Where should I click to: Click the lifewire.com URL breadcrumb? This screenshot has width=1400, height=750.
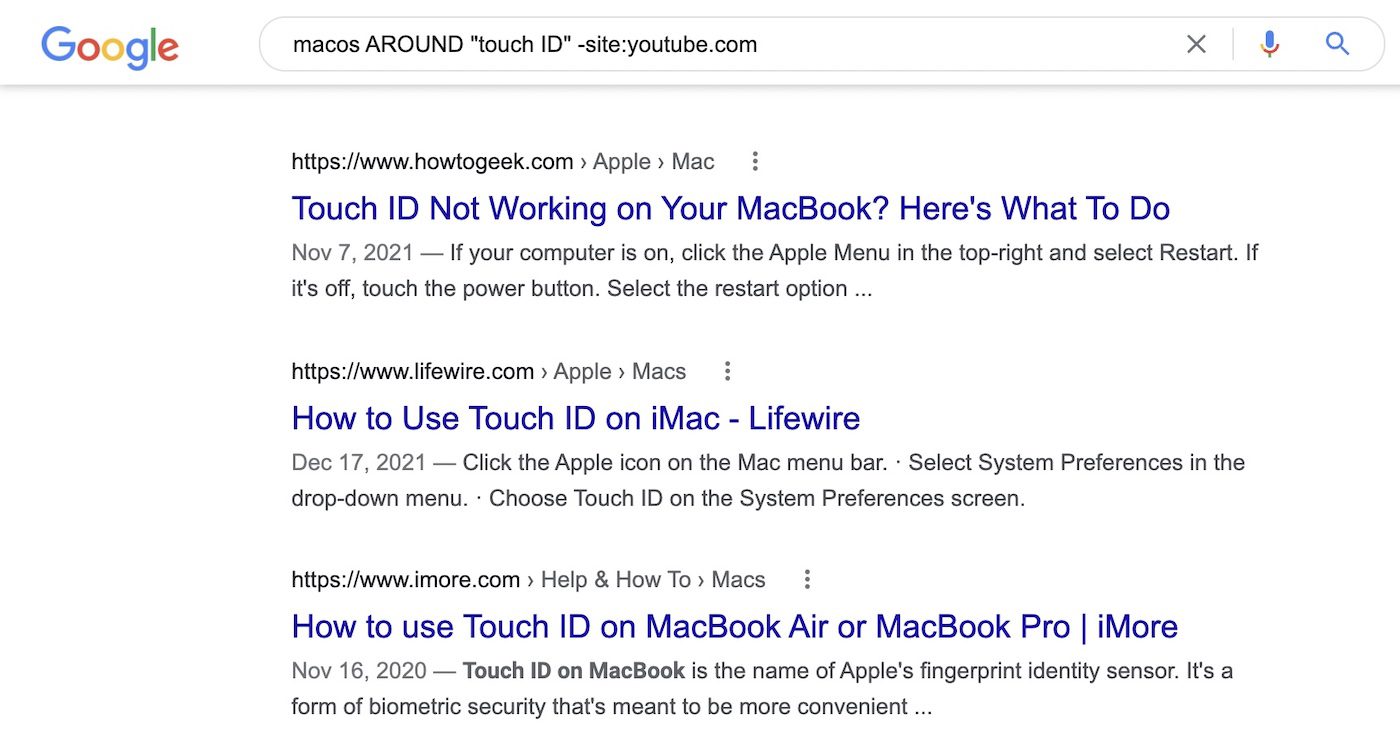pyautogui.click(x=412, y=371)
